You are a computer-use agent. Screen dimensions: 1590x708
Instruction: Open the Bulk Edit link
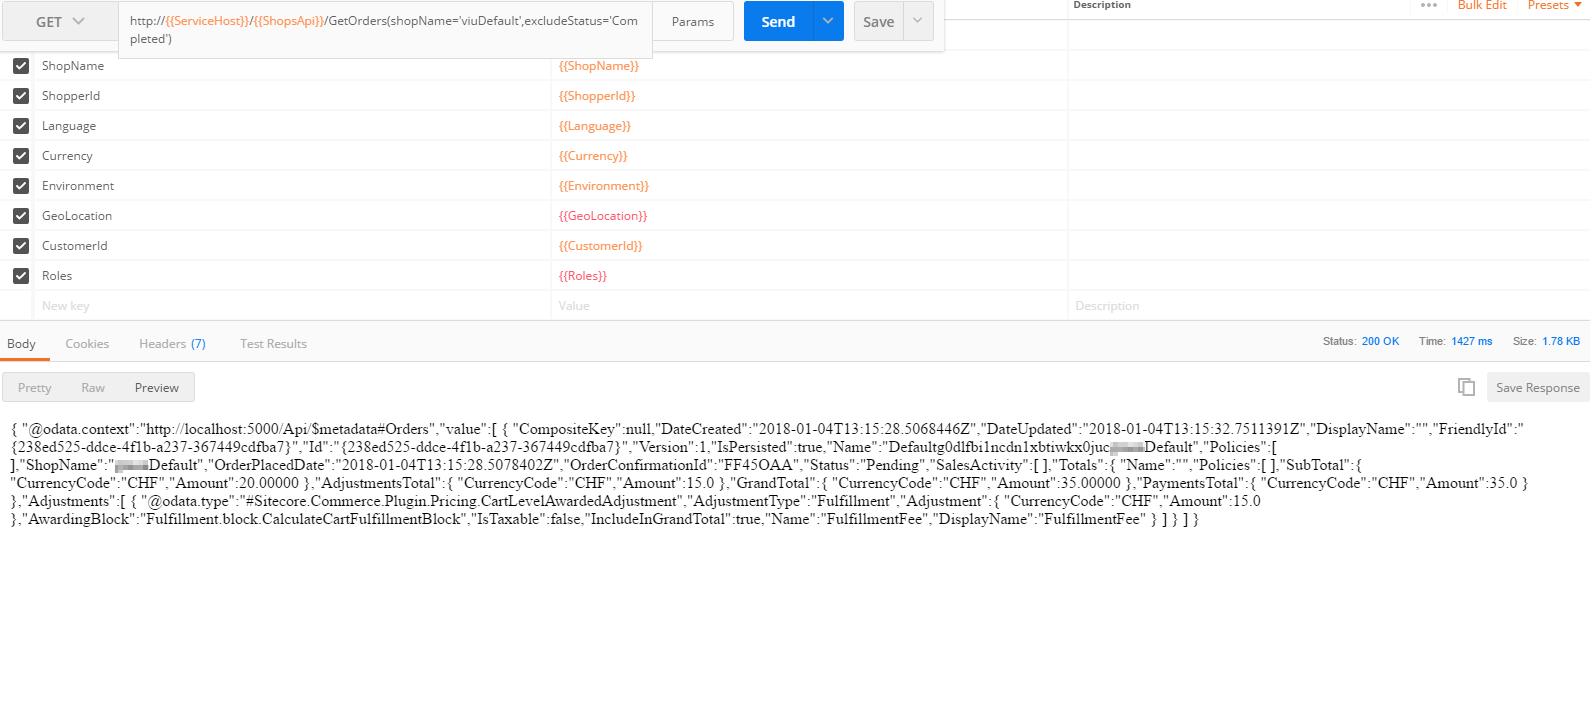1481,6
